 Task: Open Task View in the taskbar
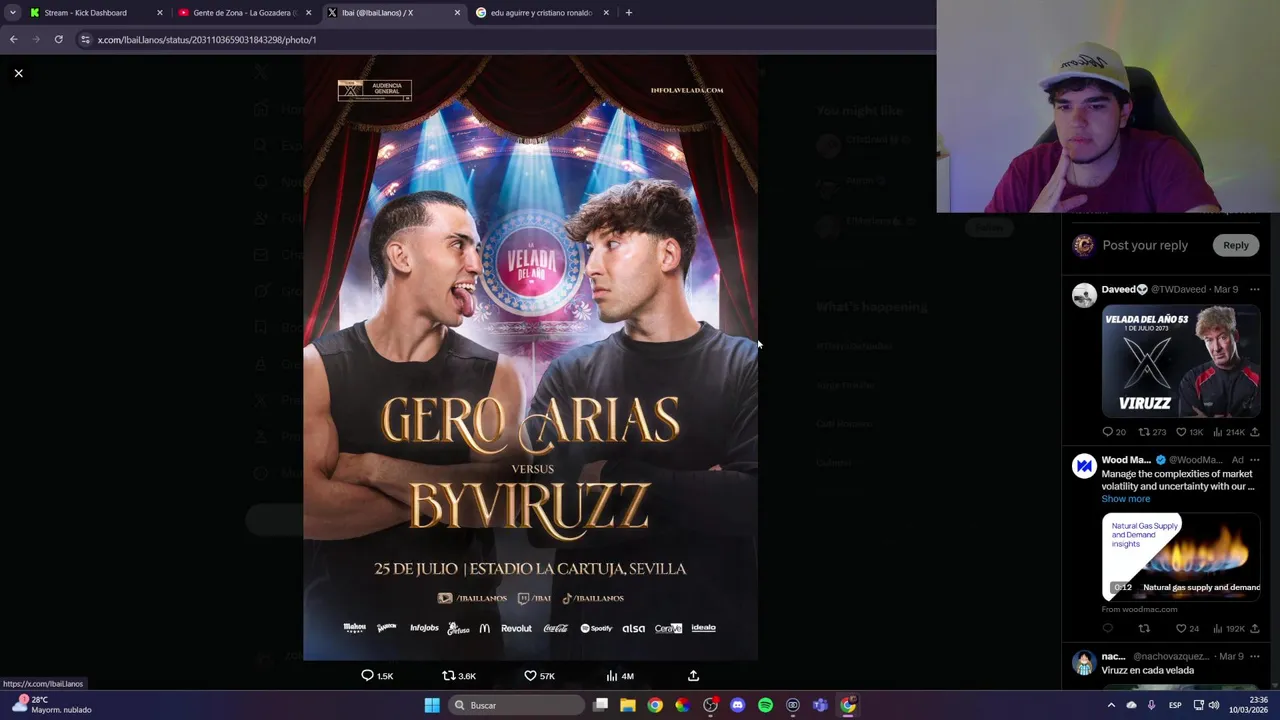(x=600, y=705)
